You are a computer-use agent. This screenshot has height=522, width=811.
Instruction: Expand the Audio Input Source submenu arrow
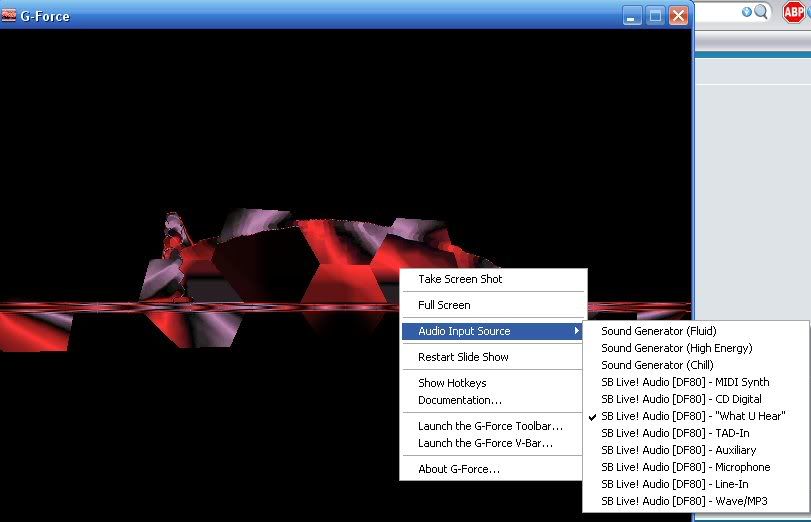pos(576,331)
